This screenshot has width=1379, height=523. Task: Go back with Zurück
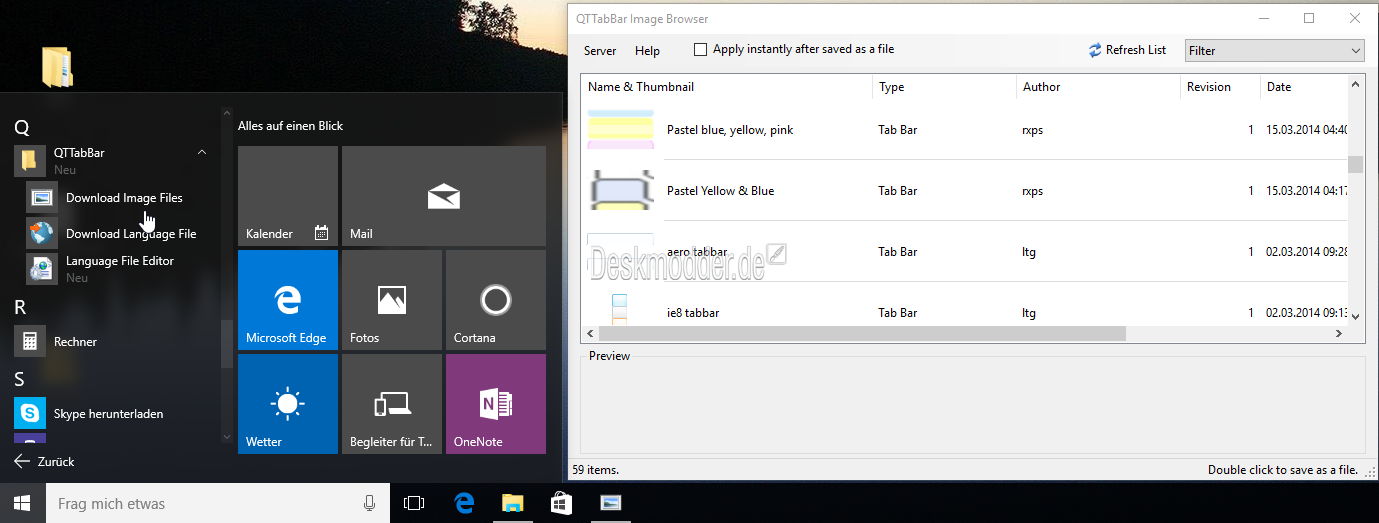(45, 462)
